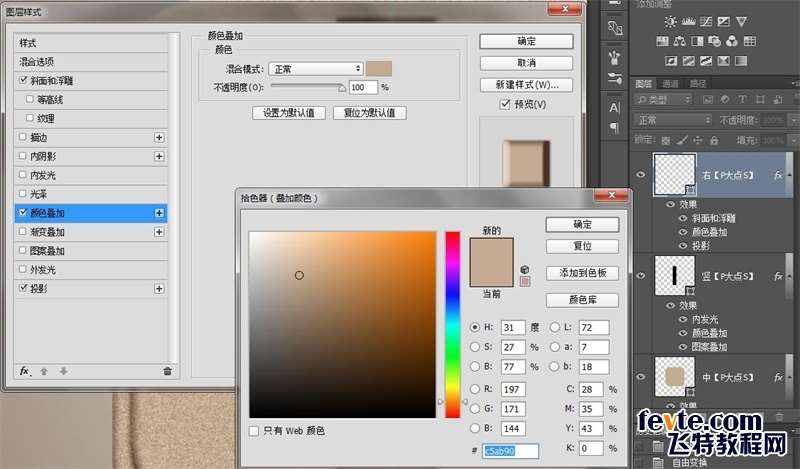This screenshot has width=800, height=469.
Task: Select the 混合选项 row in style list
Action: pos(91,62)
